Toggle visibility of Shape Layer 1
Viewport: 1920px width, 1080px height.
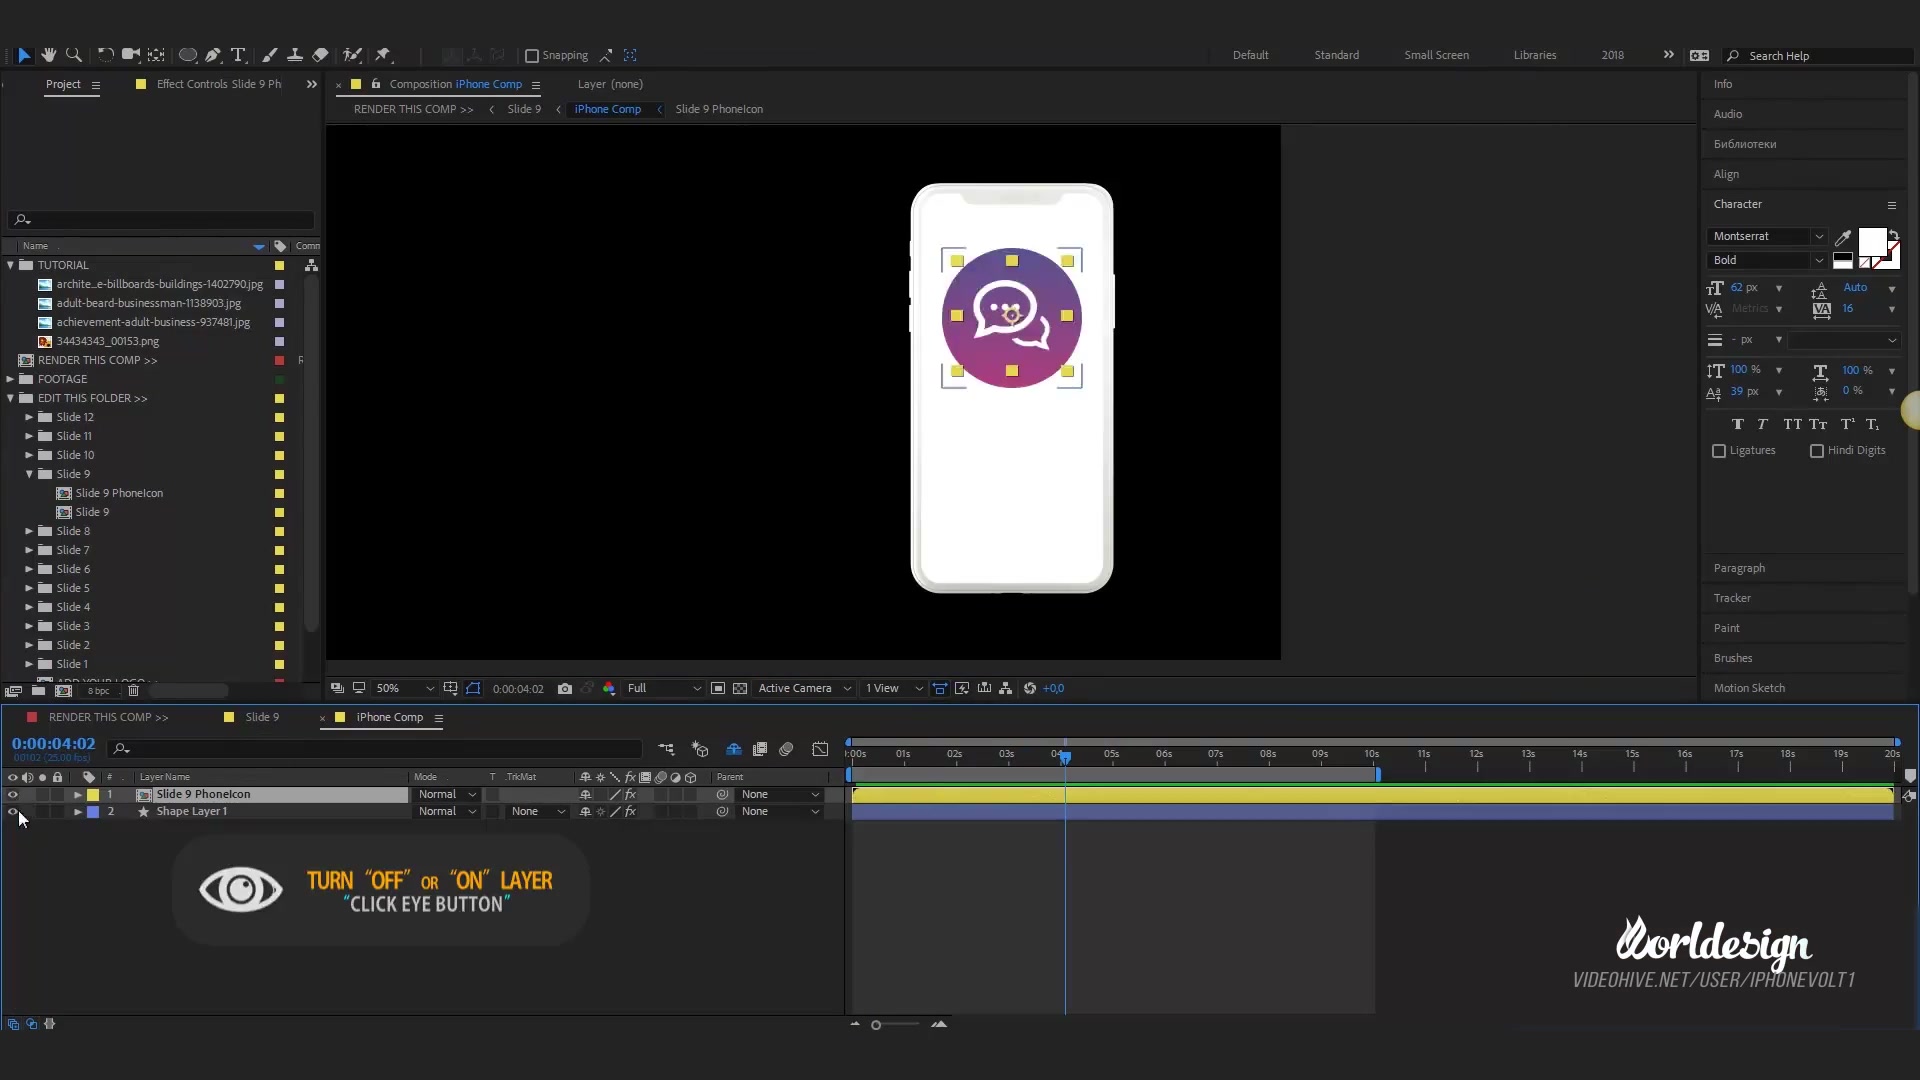[13, 811]
